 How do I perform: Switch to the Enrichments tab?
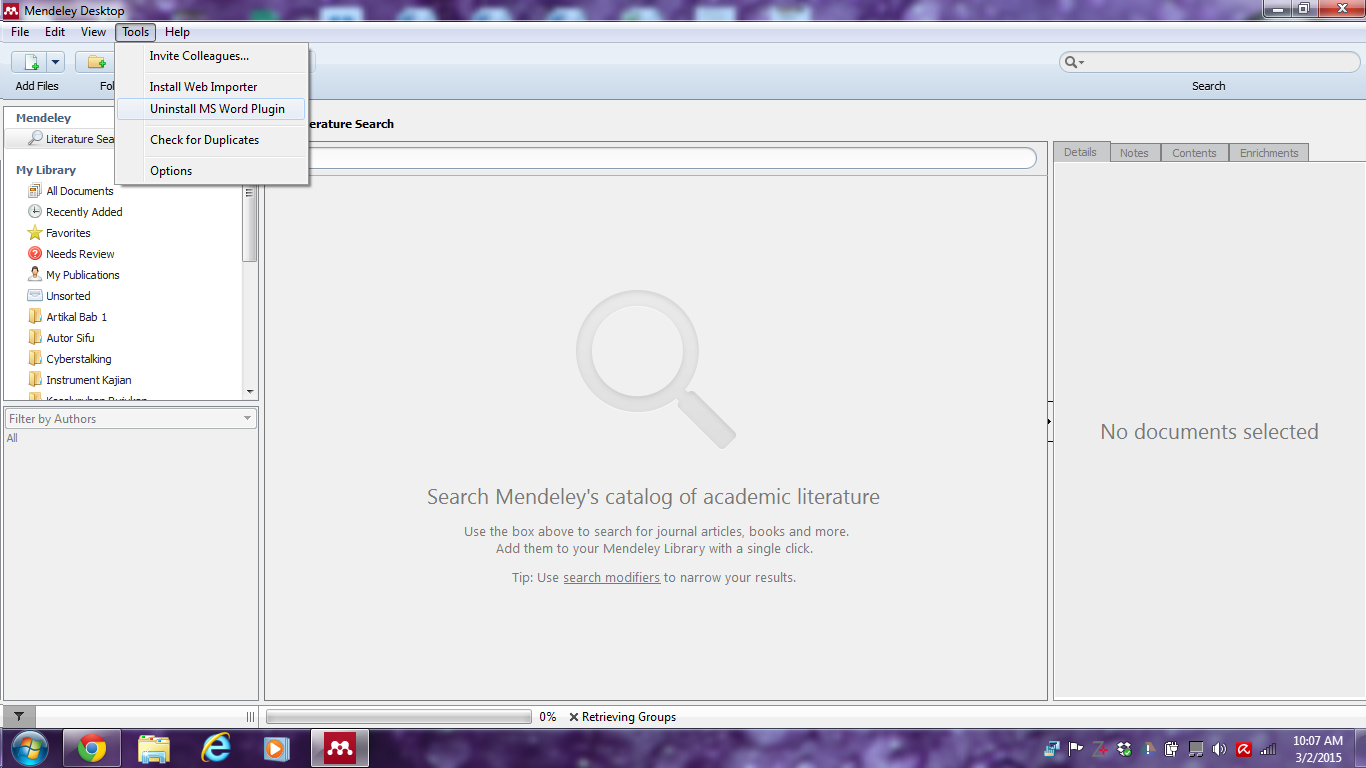tap(1269, 153)
